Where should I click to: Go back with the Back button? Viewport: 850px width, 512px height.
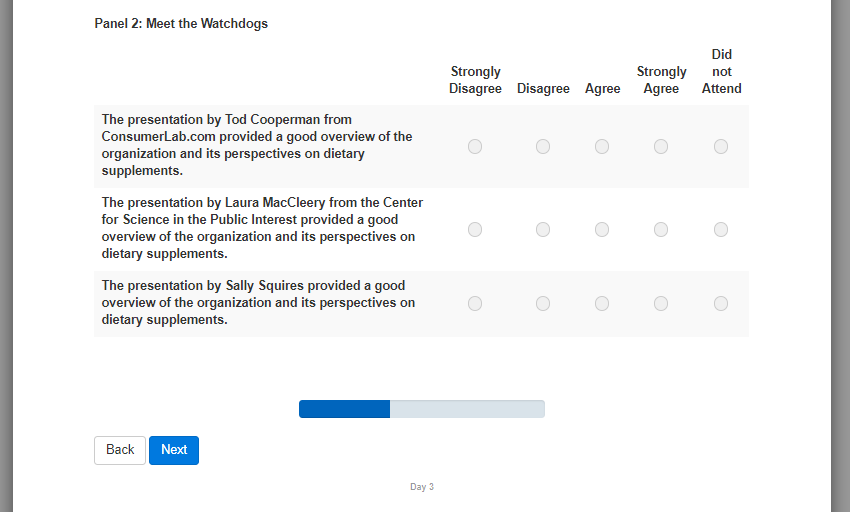tap(120, 450)
